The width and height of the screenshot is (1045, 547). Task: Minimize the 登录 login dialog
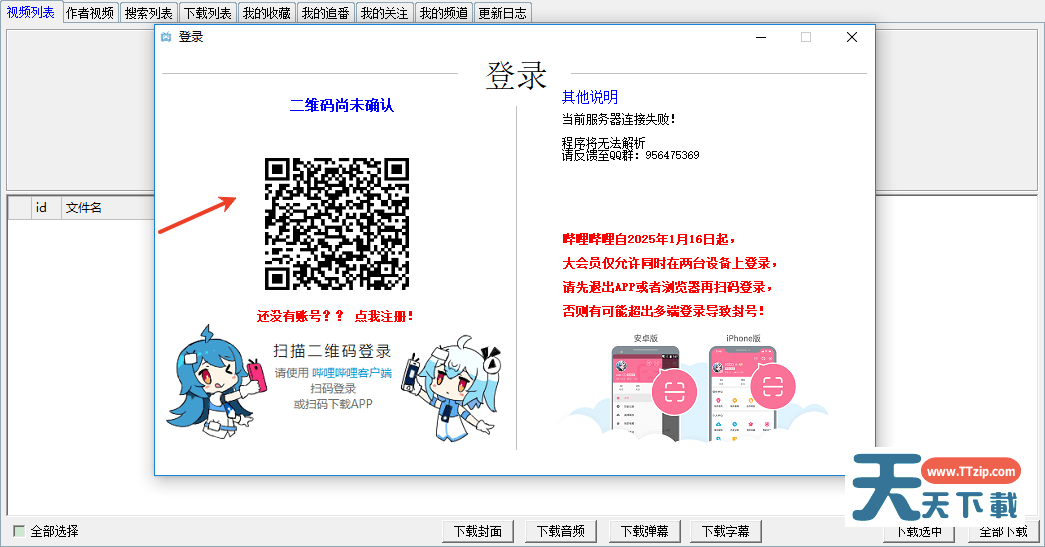point(760,37)
